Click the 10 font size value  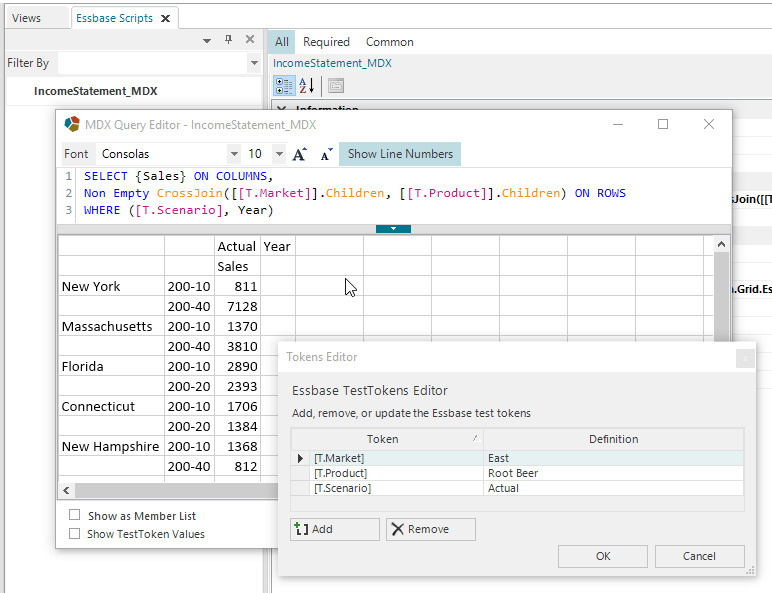click(258, 154)
